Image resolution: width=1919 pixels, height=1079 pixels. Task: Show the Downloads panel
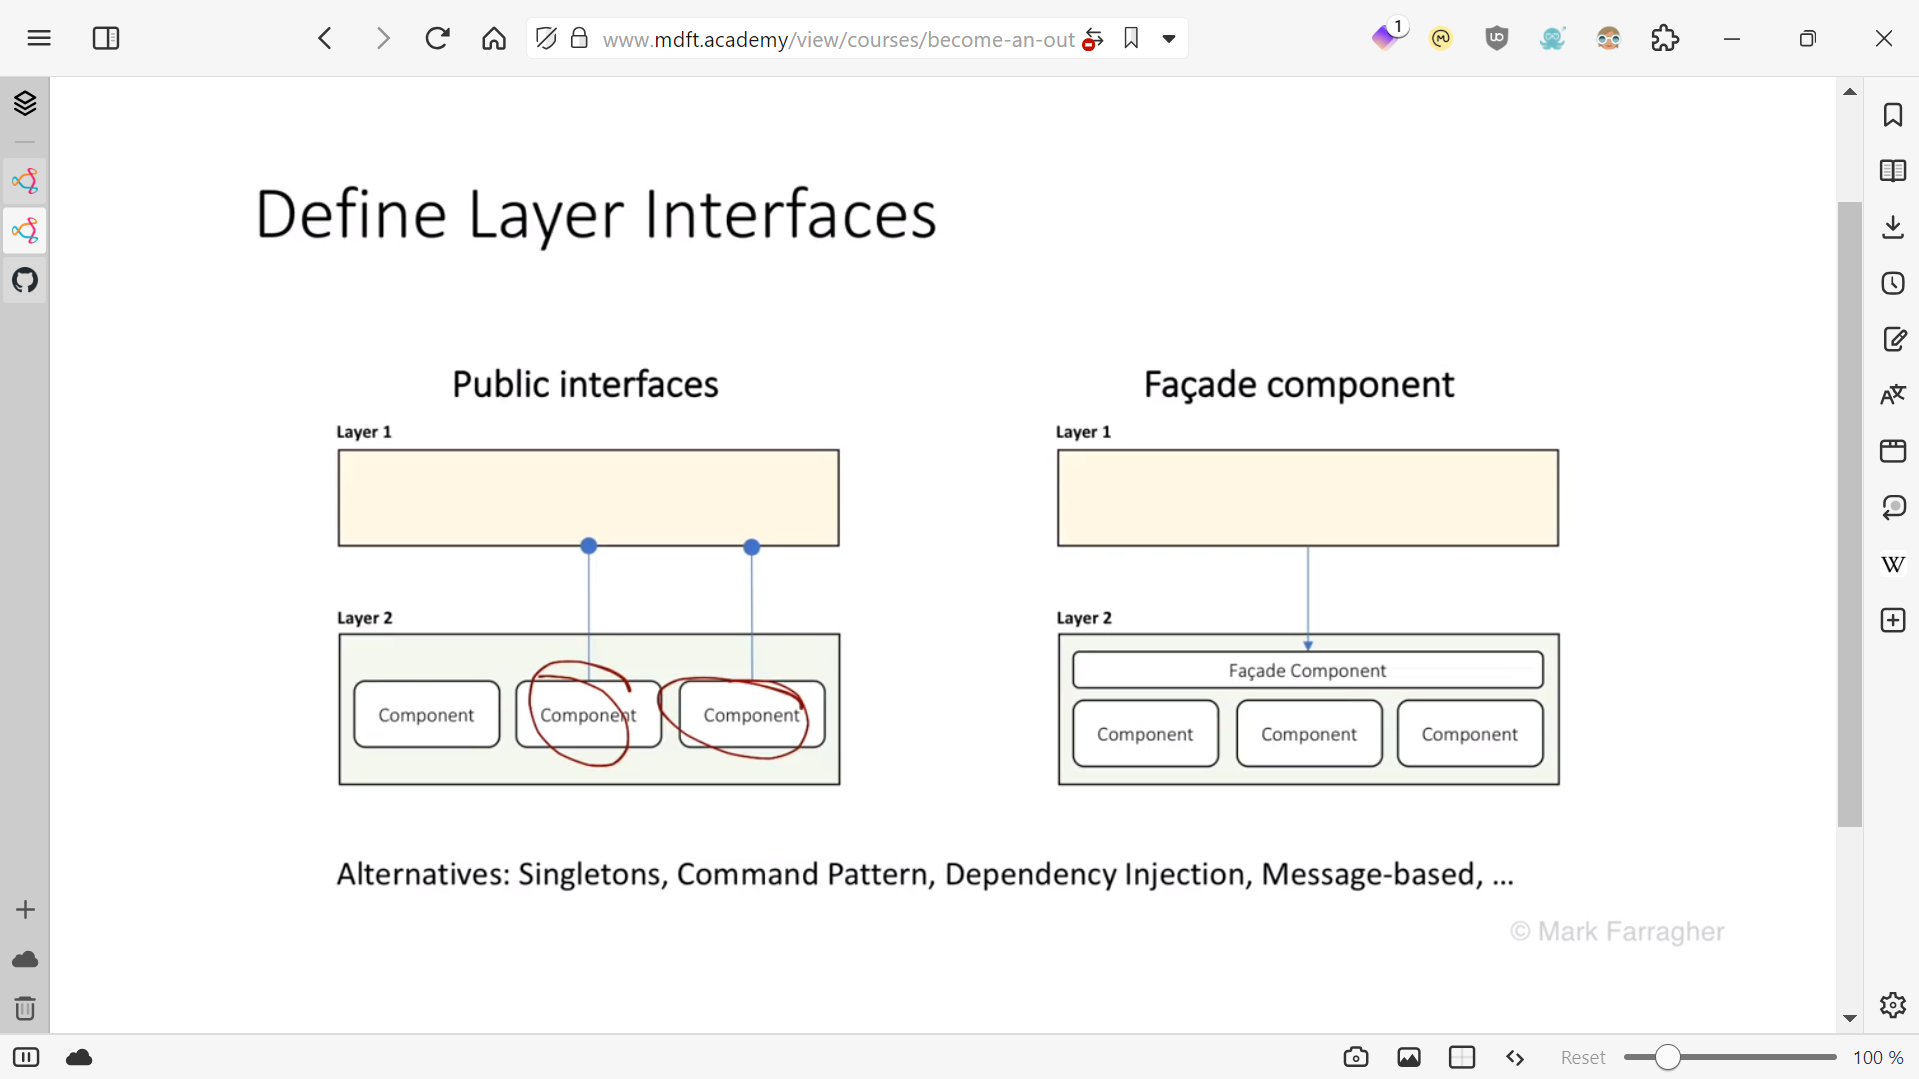(x=1892, y=227)
